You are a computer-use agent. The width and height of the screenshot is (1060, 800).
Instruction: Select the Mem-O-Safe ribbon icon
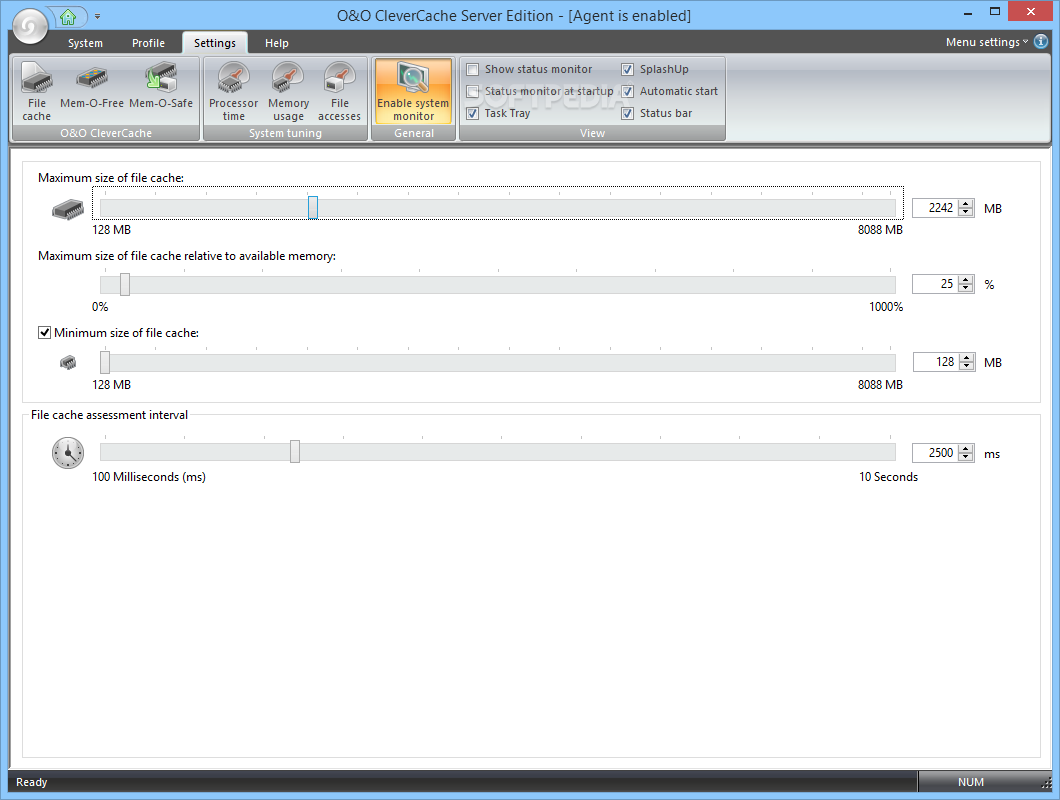pyautogui.click(x=161, y=85)
